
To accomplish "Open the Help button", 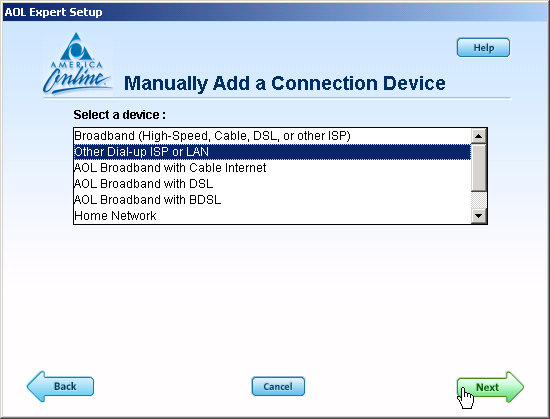I will (x=483, y=47).
